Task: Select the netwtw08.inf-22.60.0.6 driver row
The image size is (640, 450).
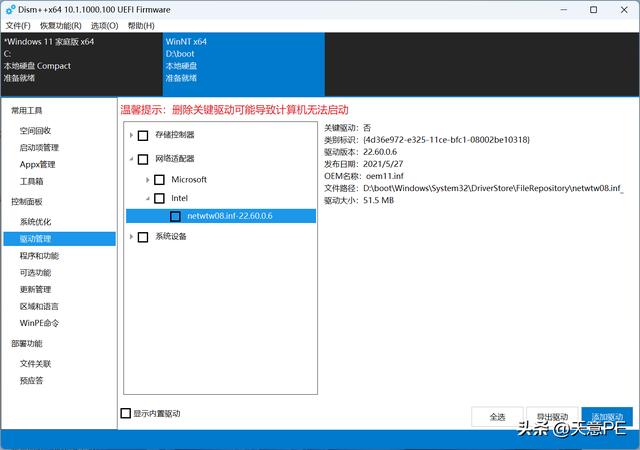Action: tap(221, 216)
